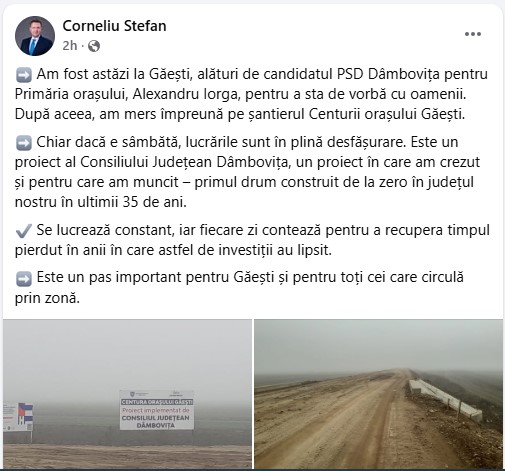The height and width of the screenshot is (471, 505).
Task: Click the Centura Orașului Găești billboard sign
Action: 157,410
